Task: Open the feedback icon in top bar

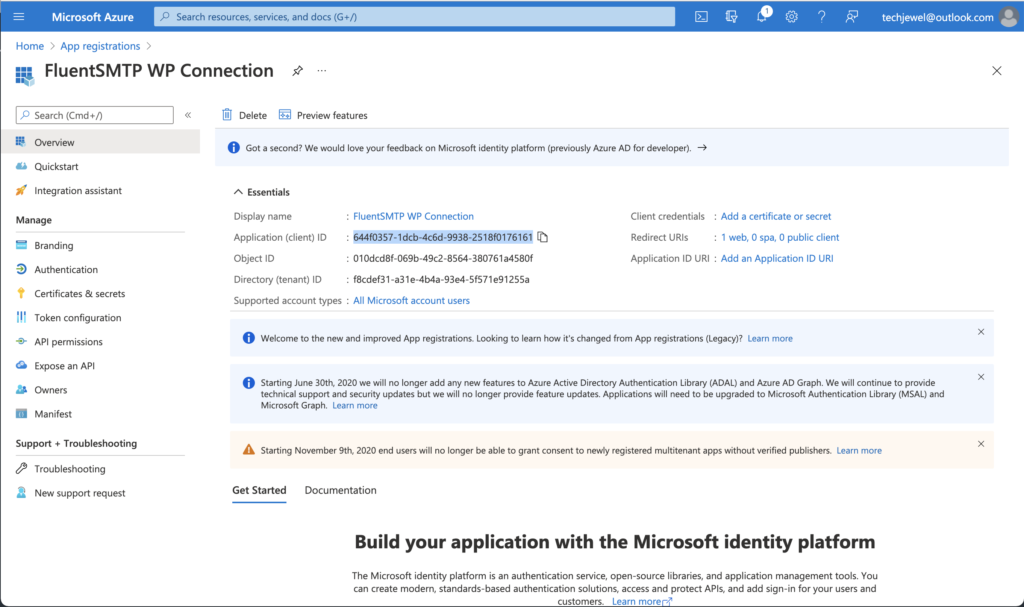Action: point(852,17)
